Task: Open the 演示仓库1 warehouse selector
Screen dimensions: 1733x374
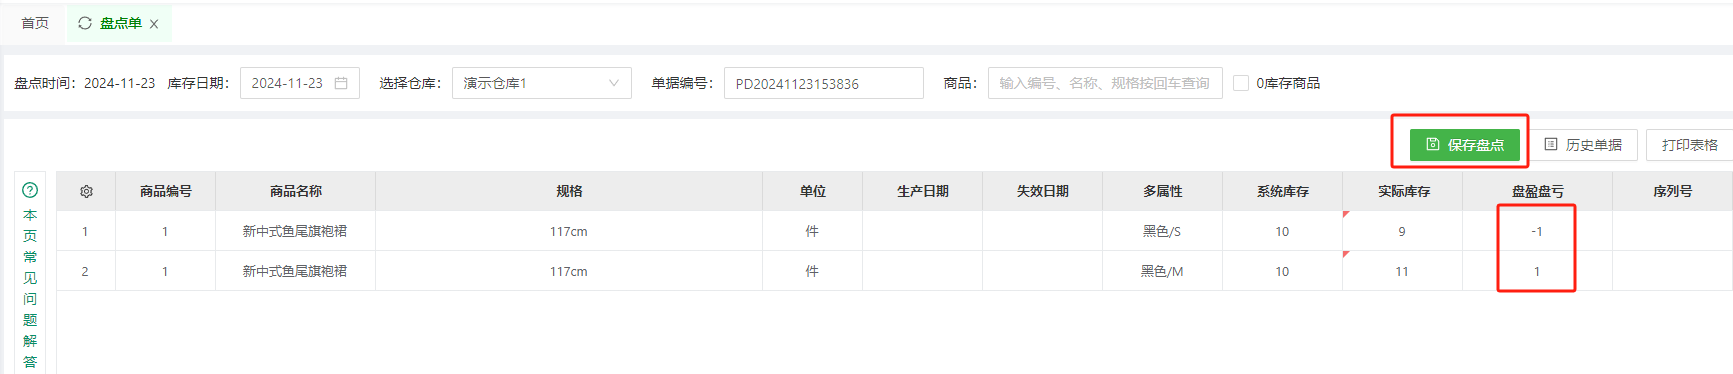Action: coord(542,83)
